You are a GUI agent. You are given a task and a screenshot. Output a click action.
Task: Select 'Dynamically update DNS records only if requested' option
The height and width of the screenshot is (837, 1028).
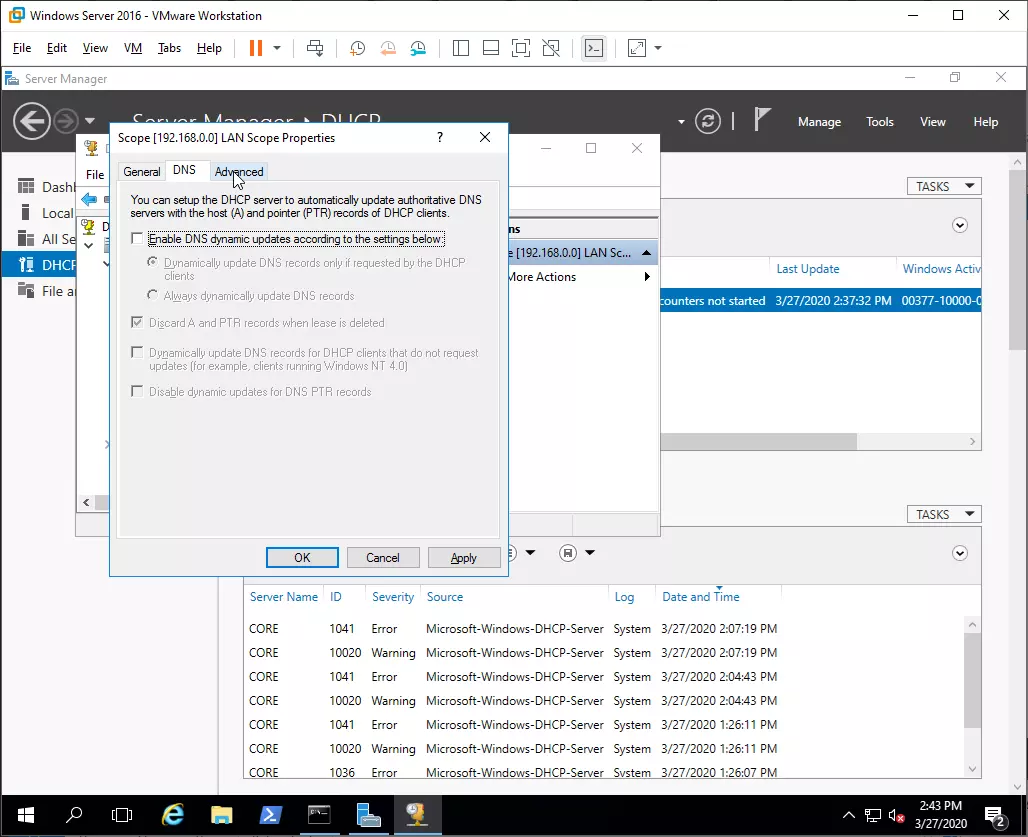pyautogui.click(x=152, y=262)
